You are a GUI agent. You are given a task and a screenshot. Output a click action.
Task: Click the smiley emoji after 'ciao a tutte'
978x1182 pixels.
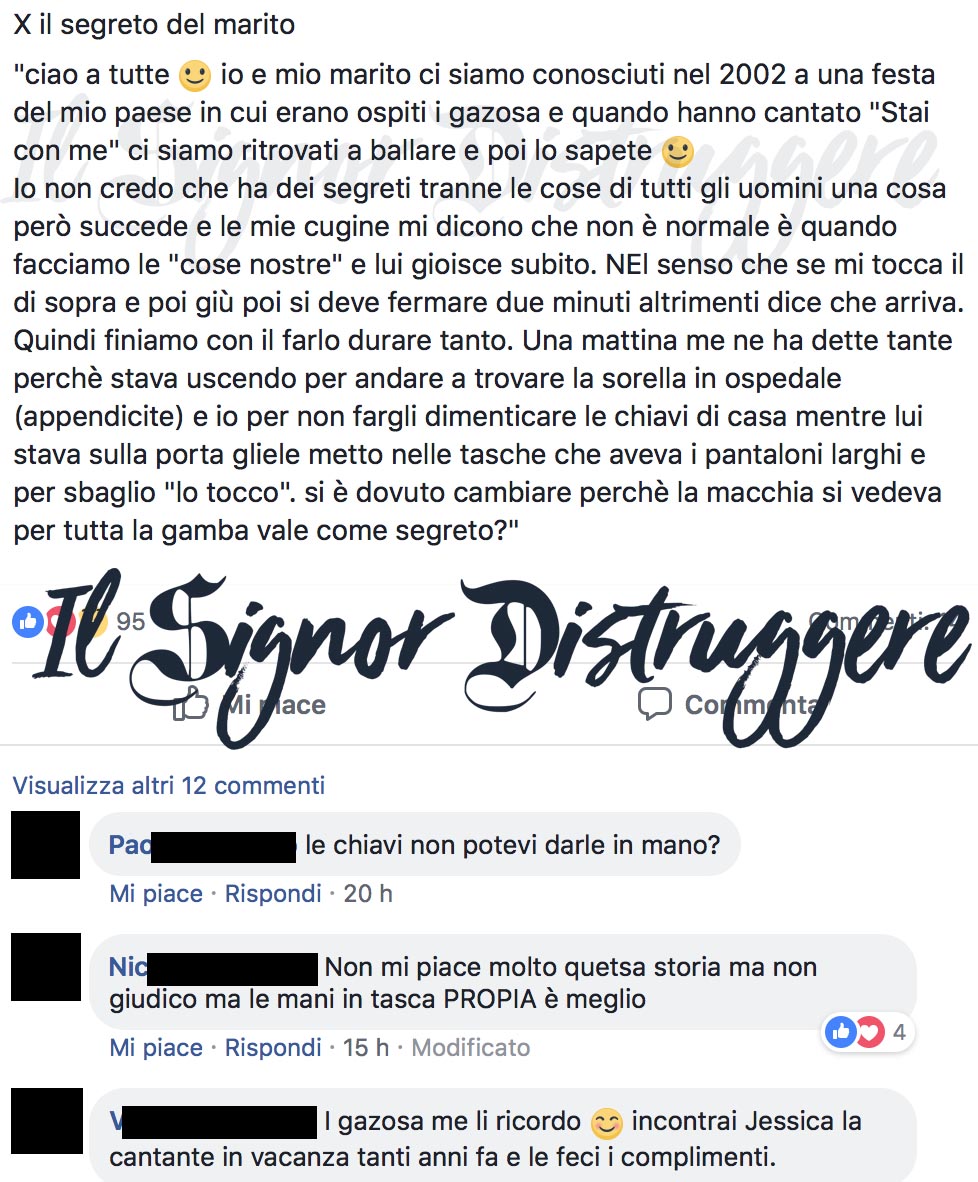195,75
